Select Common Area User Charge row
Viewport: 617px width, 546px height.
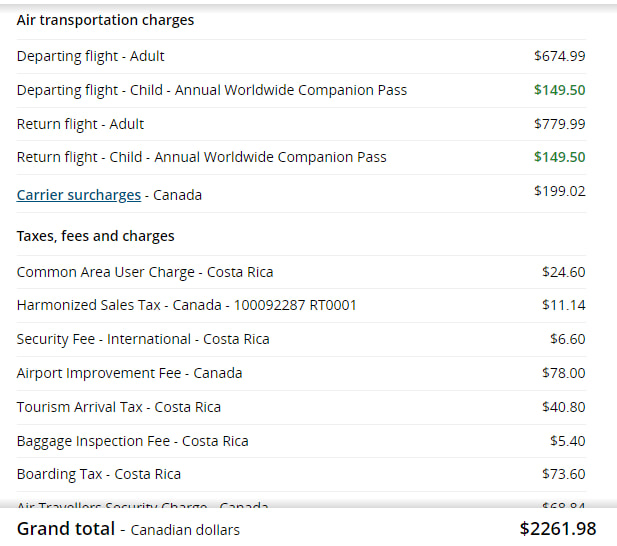[145, 272]
